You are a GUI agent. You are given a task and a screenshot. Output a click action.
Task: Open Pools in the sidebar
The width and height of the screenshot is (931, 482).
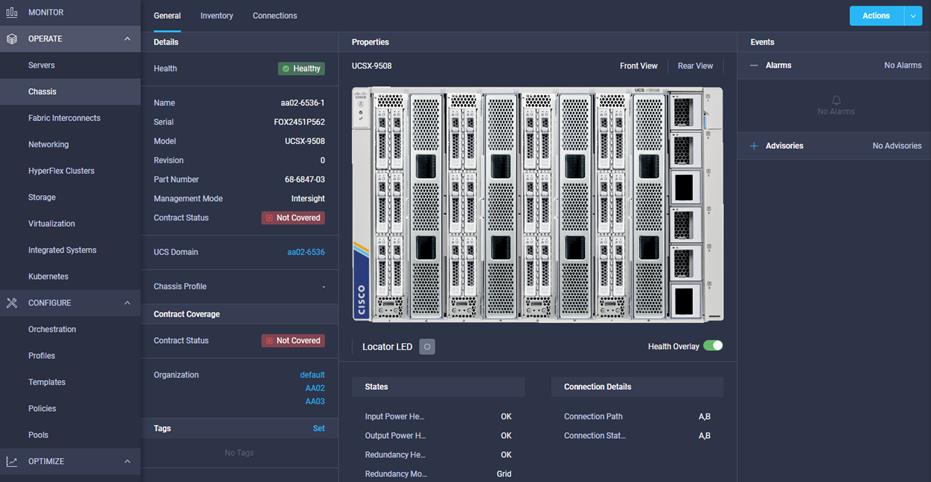click(70, 435)
